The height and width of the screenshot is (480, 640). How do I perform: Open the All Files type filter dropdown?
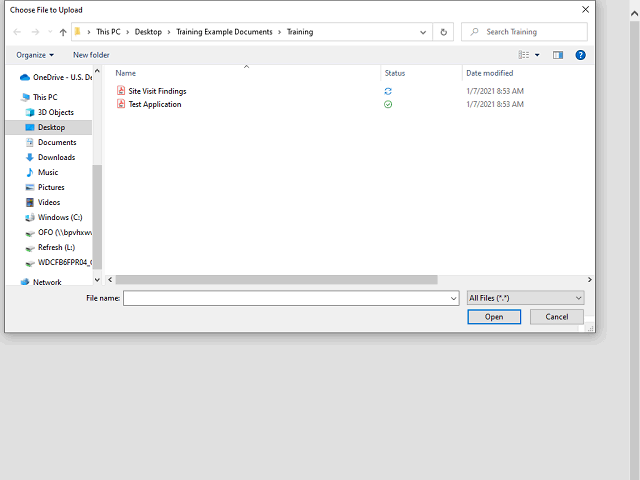(525, 298)
